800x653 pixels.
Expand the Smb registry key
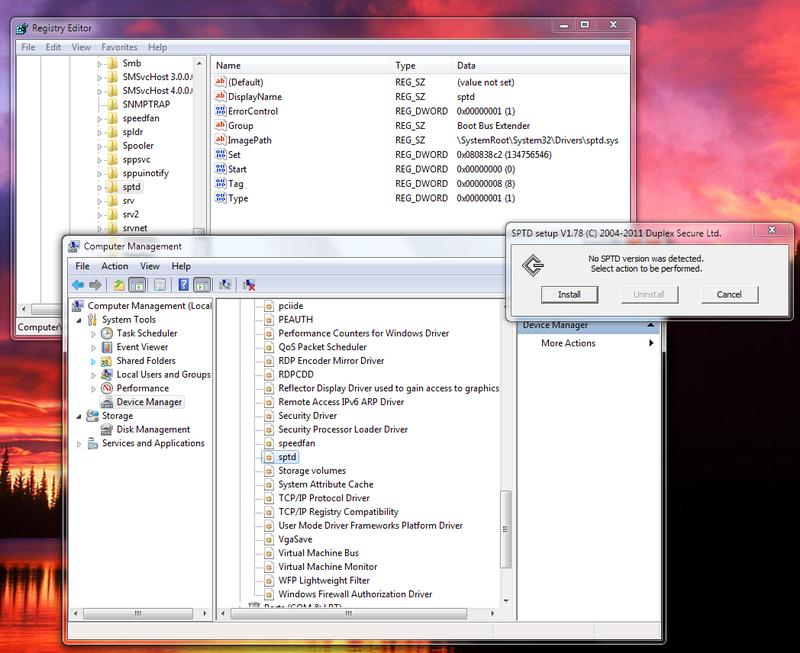[x=99, y=64]
